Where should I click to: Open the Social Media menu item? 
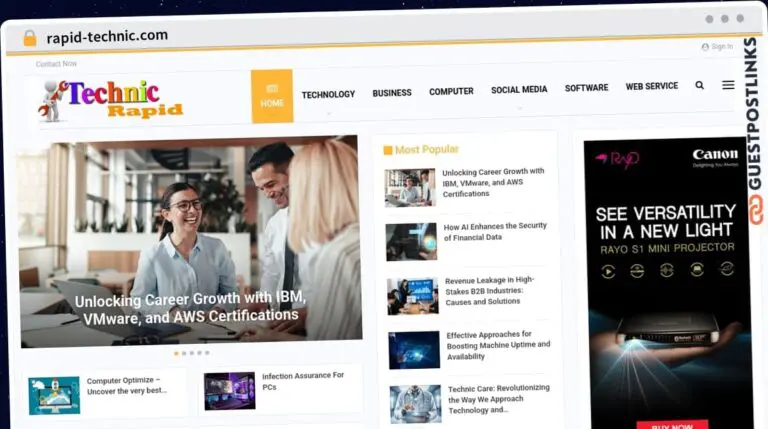point(519,90)
